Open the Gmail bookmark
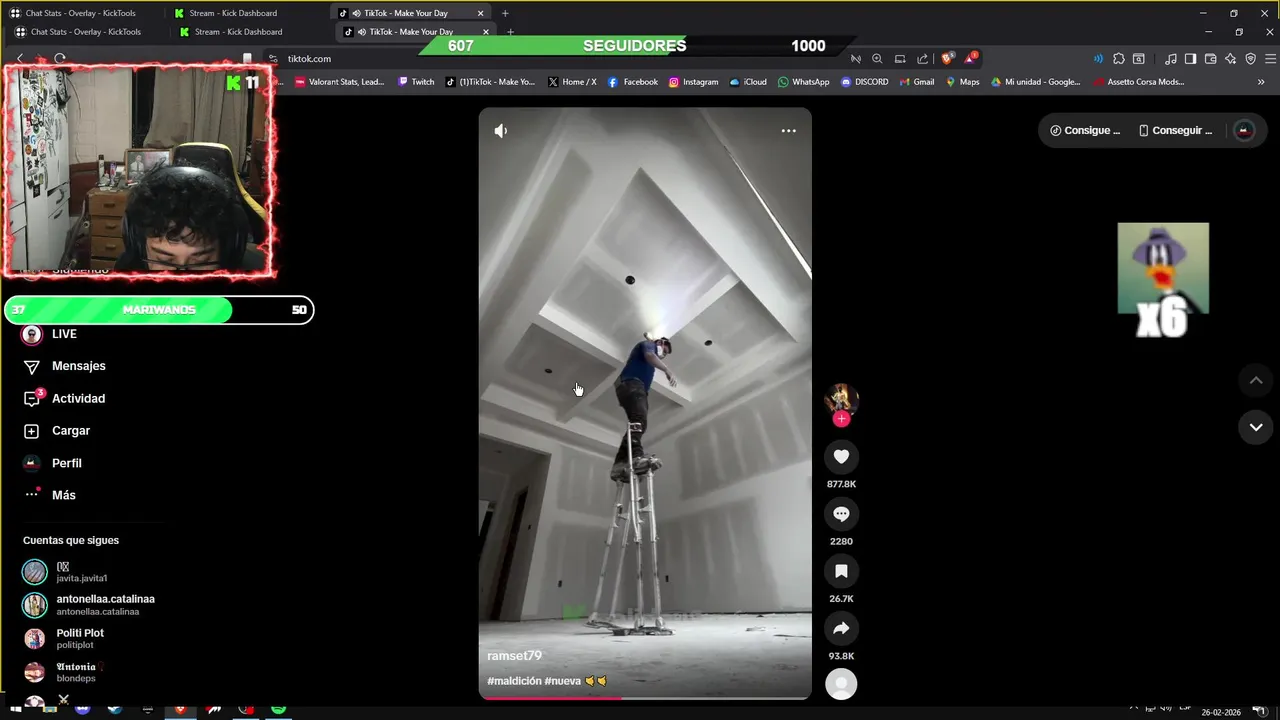This screenshot has height=720, width=1280. 917,82
